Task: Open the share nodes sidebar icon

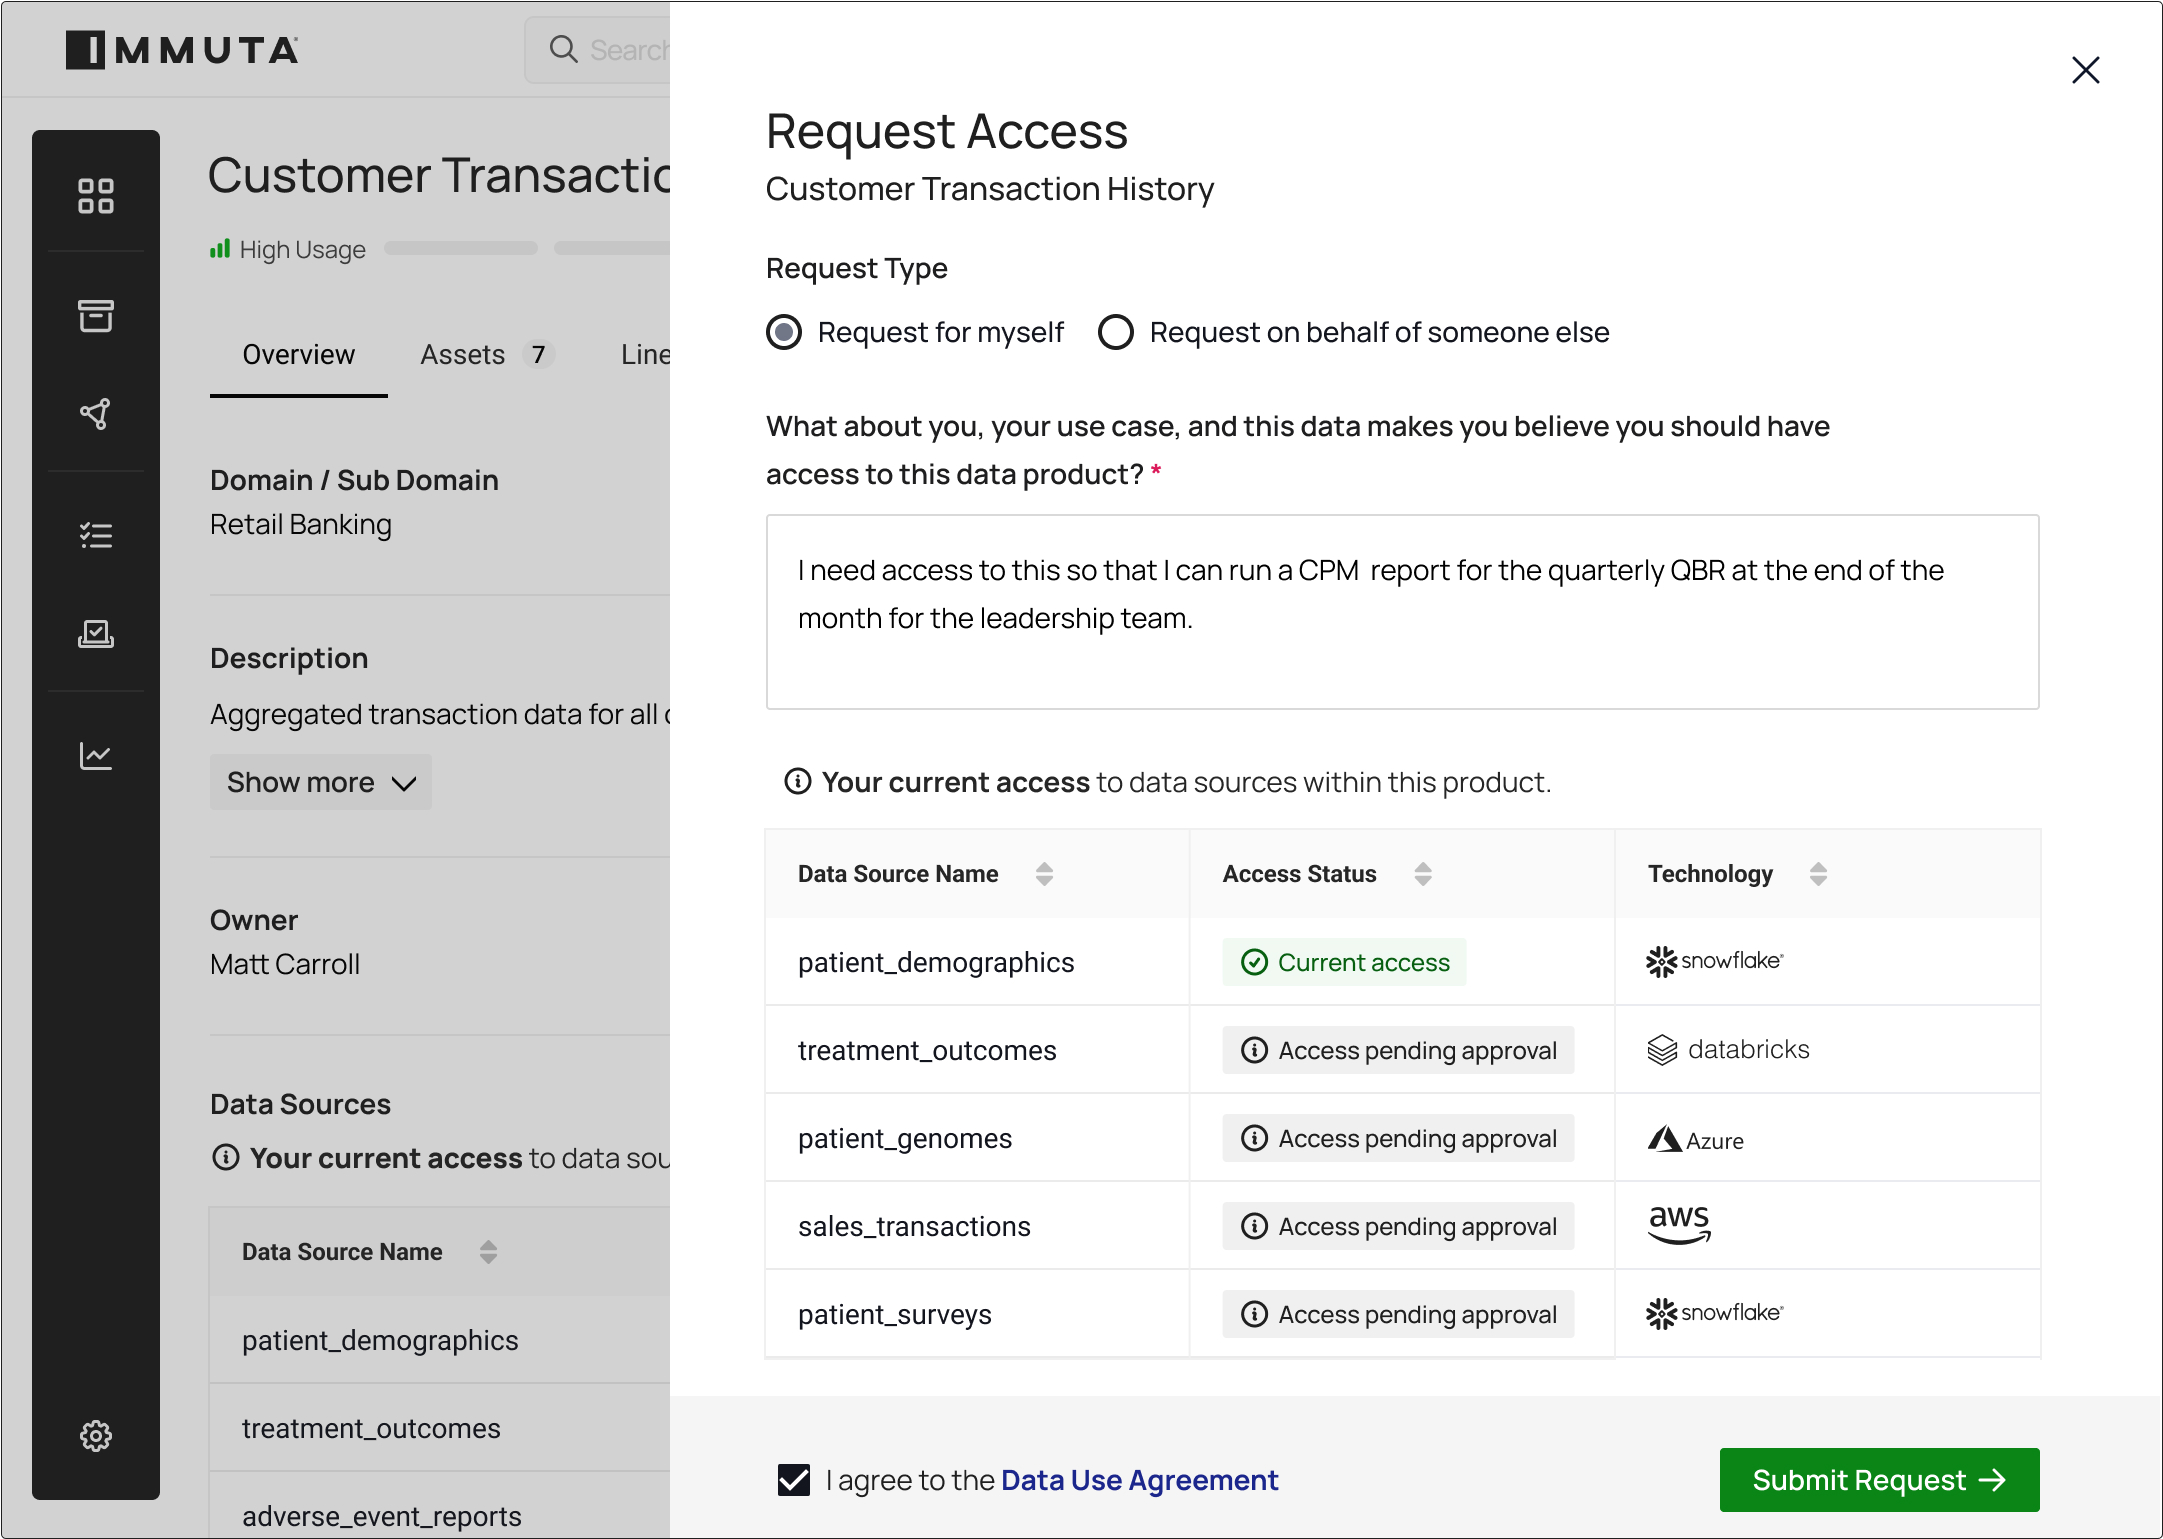Action: pos(96,414)
